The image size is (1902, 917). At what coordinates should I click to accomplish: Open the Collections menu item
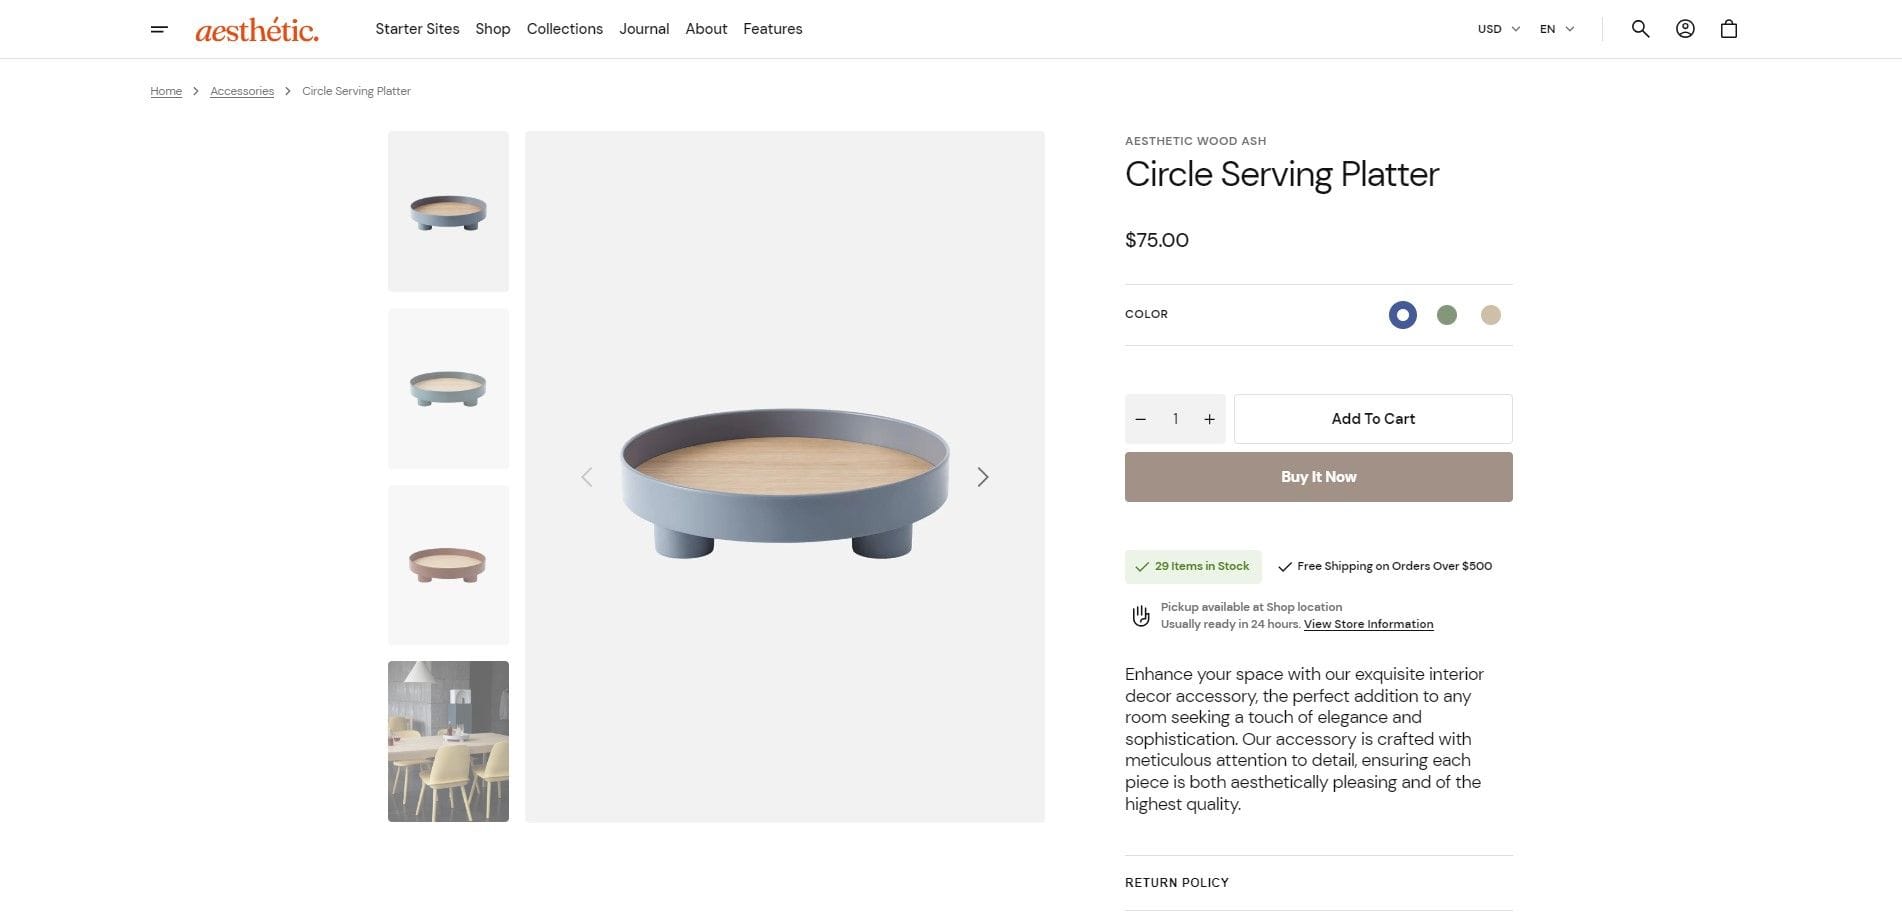click(564, 29)
